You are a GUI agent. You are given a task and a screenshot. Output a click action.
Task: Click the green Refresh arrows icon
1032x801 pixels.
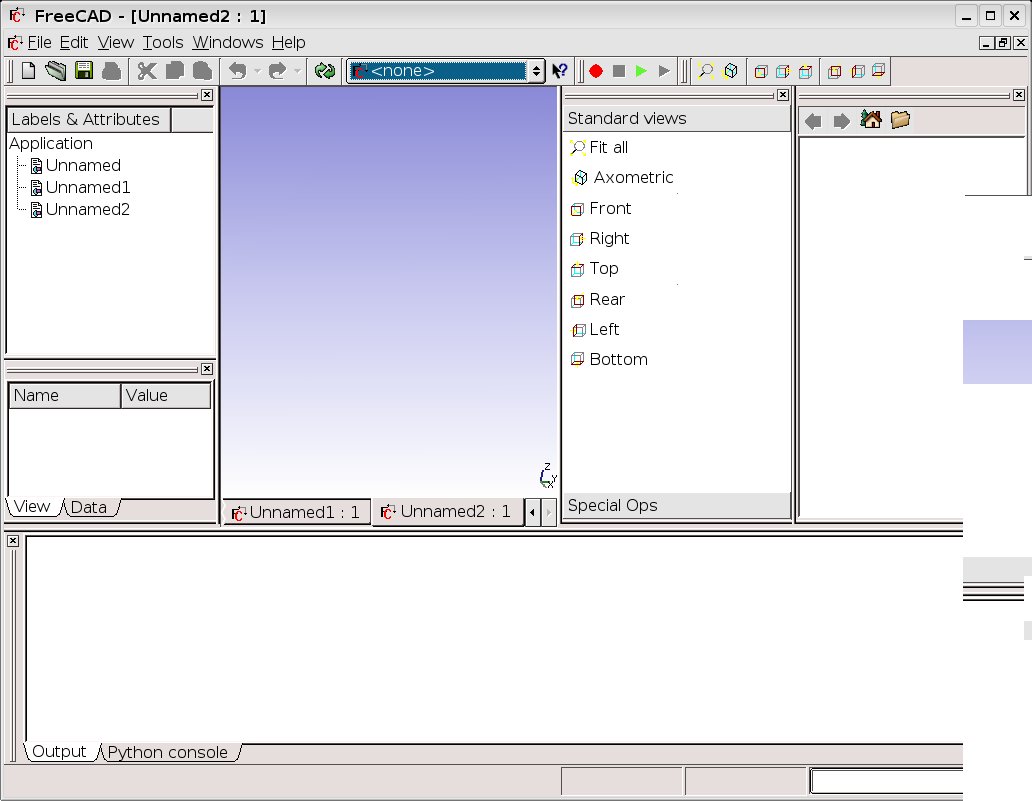[324, 71]
